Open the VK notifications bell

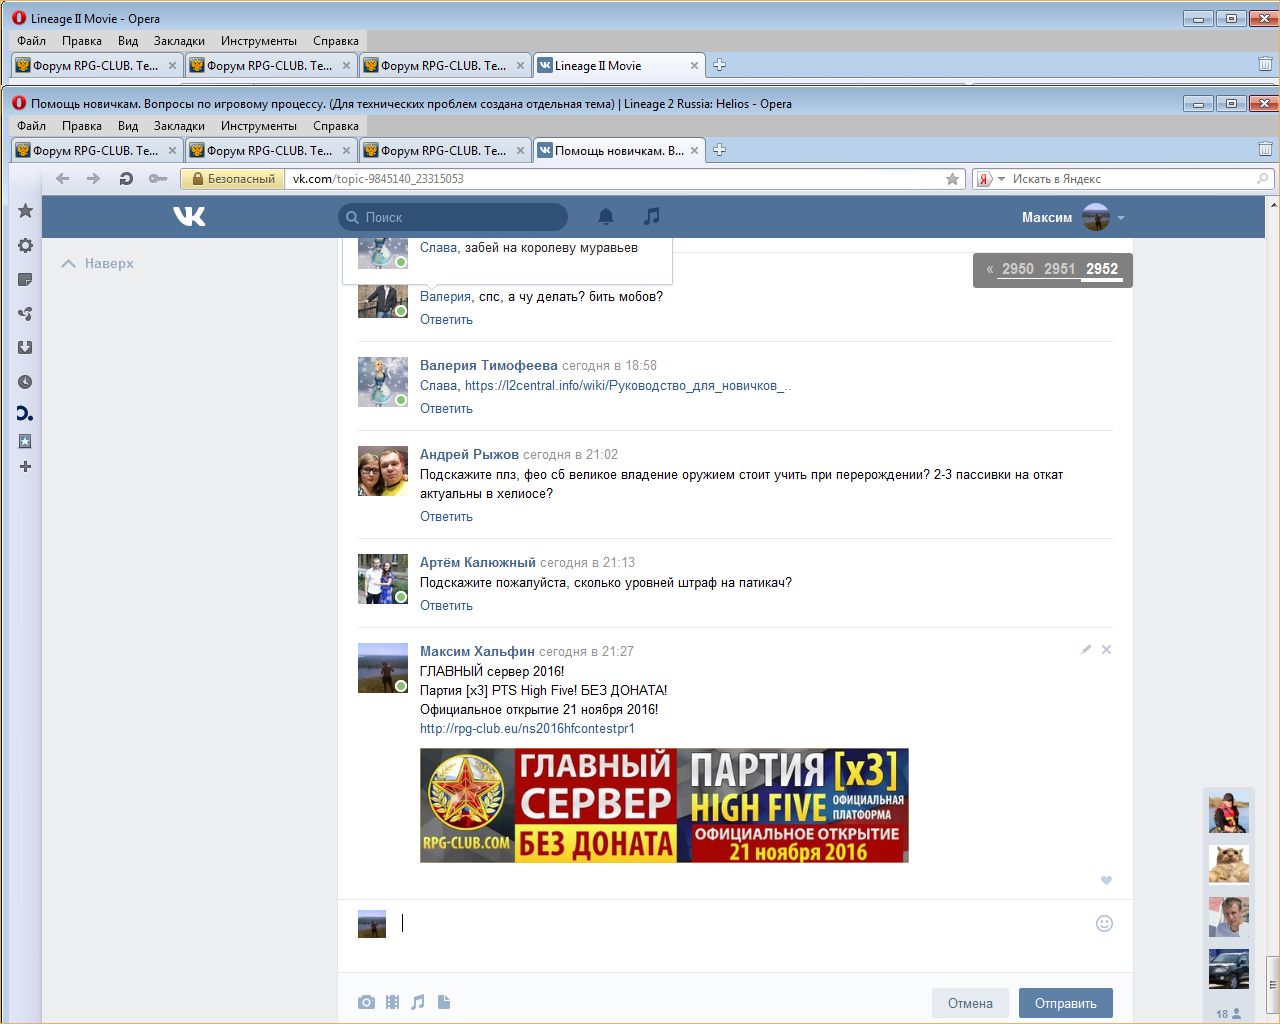pos(606,216)
